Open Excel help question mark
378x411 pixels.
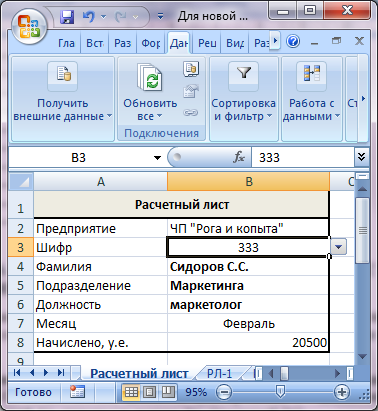[x=293, y=42]
